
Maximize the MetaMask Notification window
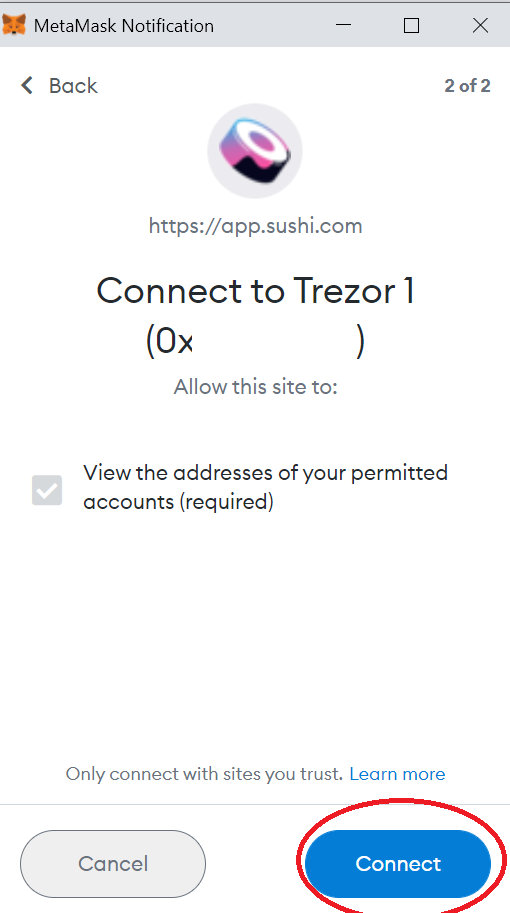pos(412,25)
